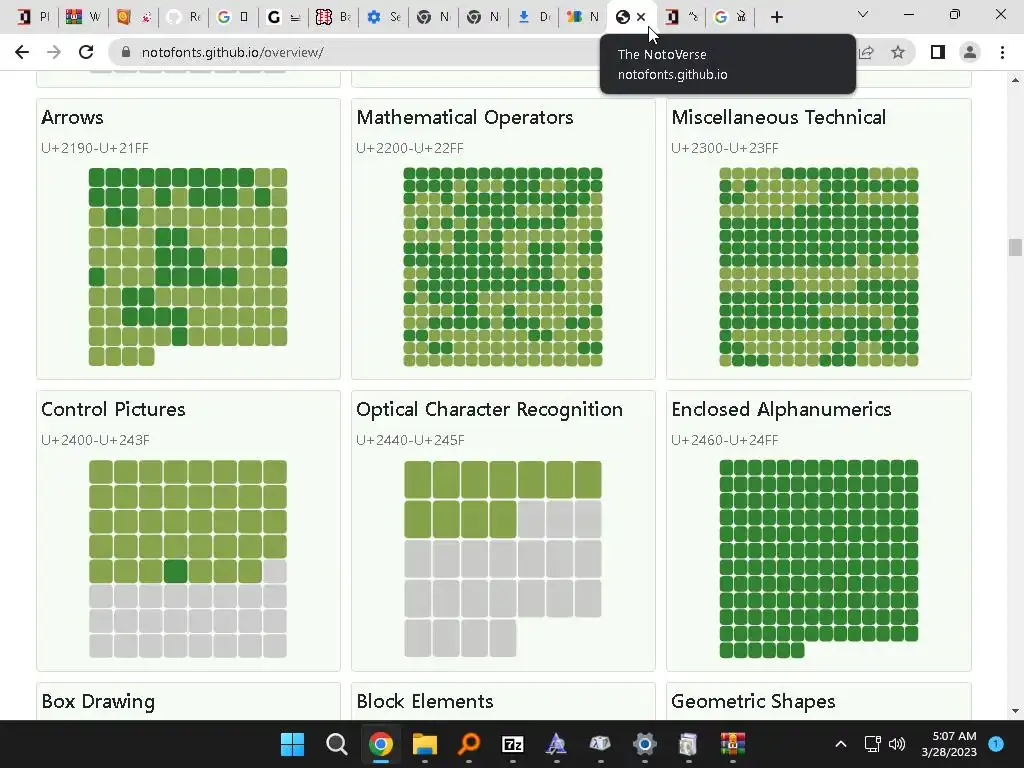Click the Enclosed Alphanumerics heading

coord(781,409)
